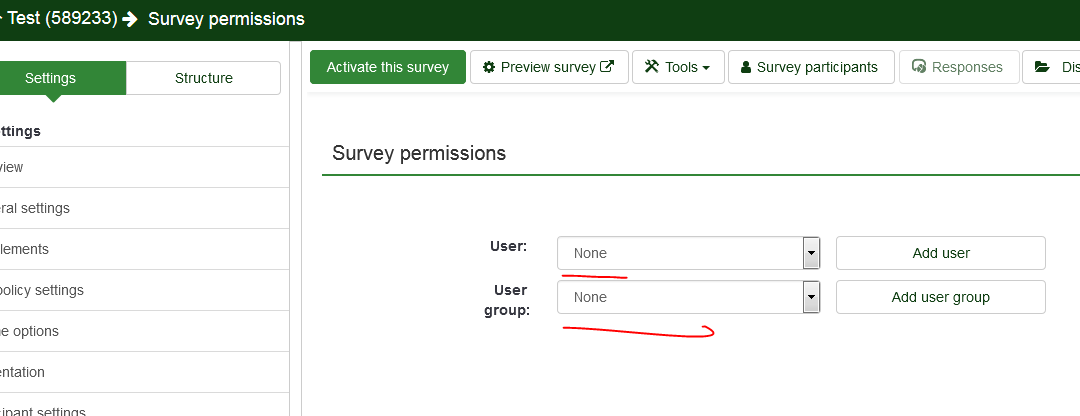This screenshot has height=416, width=1080.
Task: Click the wrench and hammer Tools icon
Action: pos(652,67)
